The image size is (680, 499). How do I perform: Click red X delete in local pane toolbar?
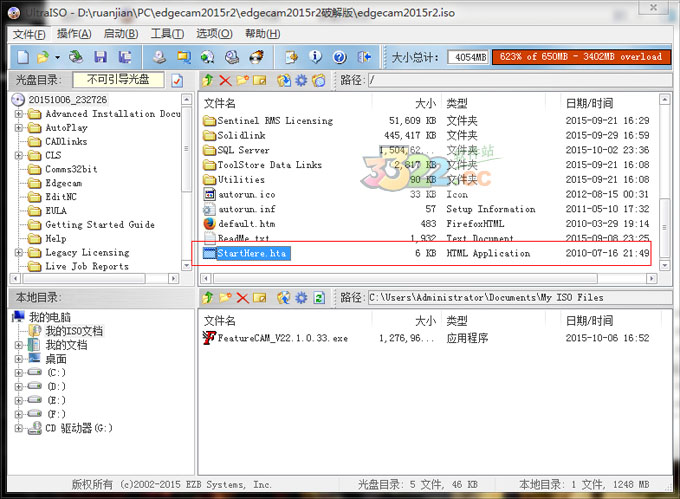tap(242, 298)
